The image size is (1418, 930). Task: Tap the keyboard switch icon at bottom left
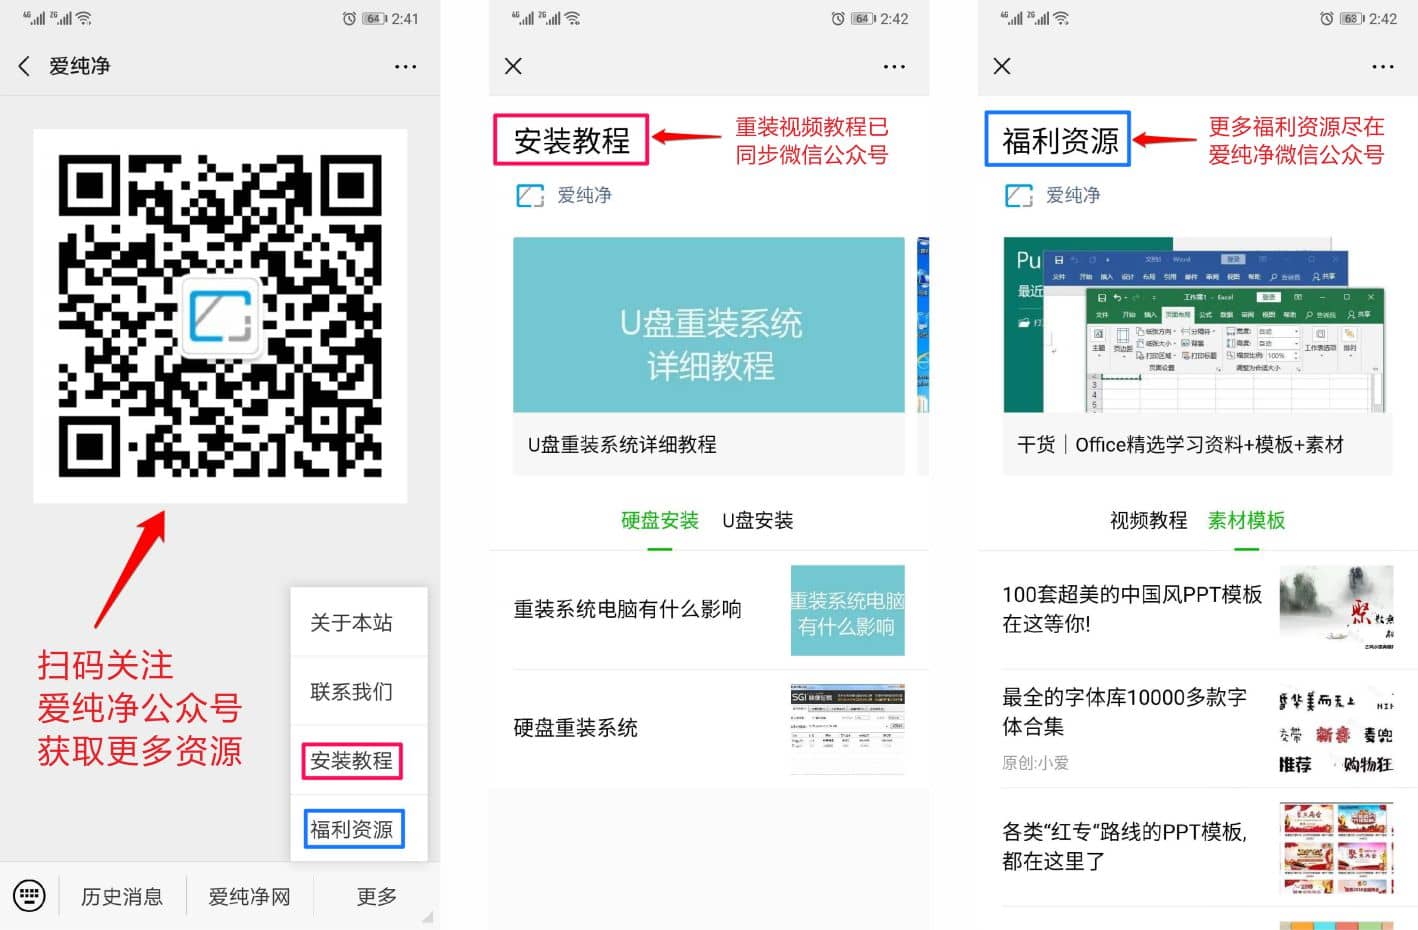pyautogui.click(x=29, y=895)
